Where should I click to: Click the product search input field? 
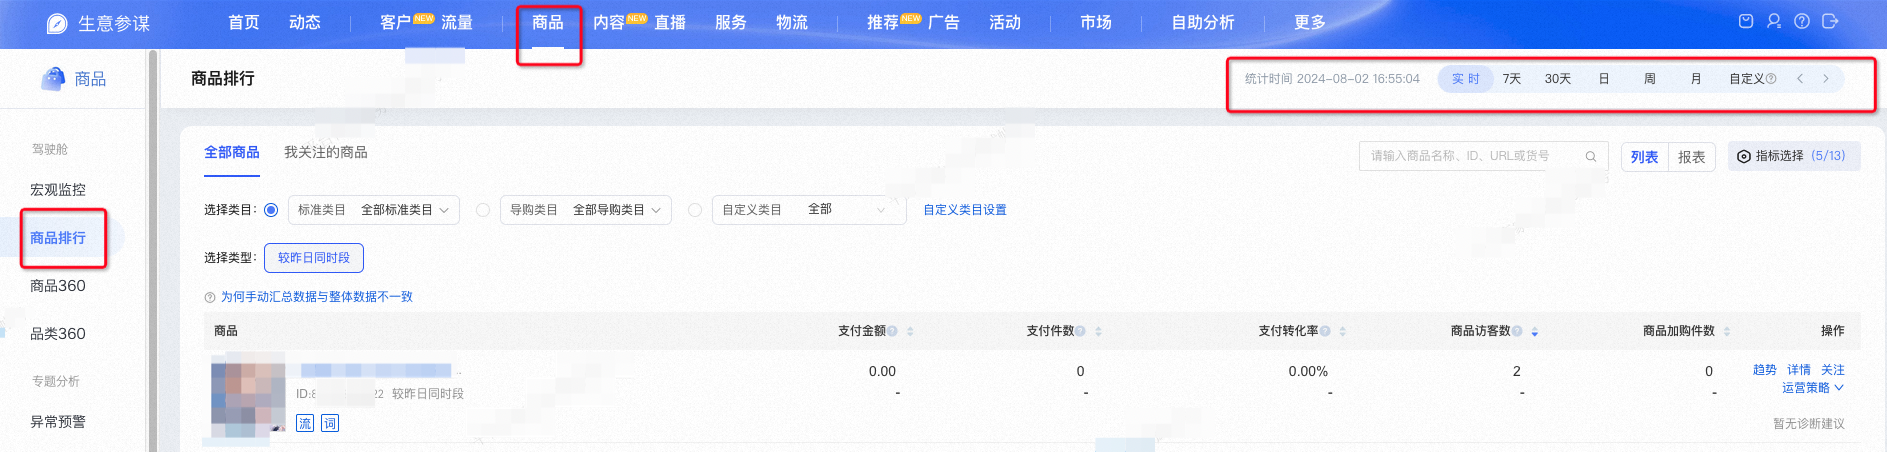(1483, 156)
